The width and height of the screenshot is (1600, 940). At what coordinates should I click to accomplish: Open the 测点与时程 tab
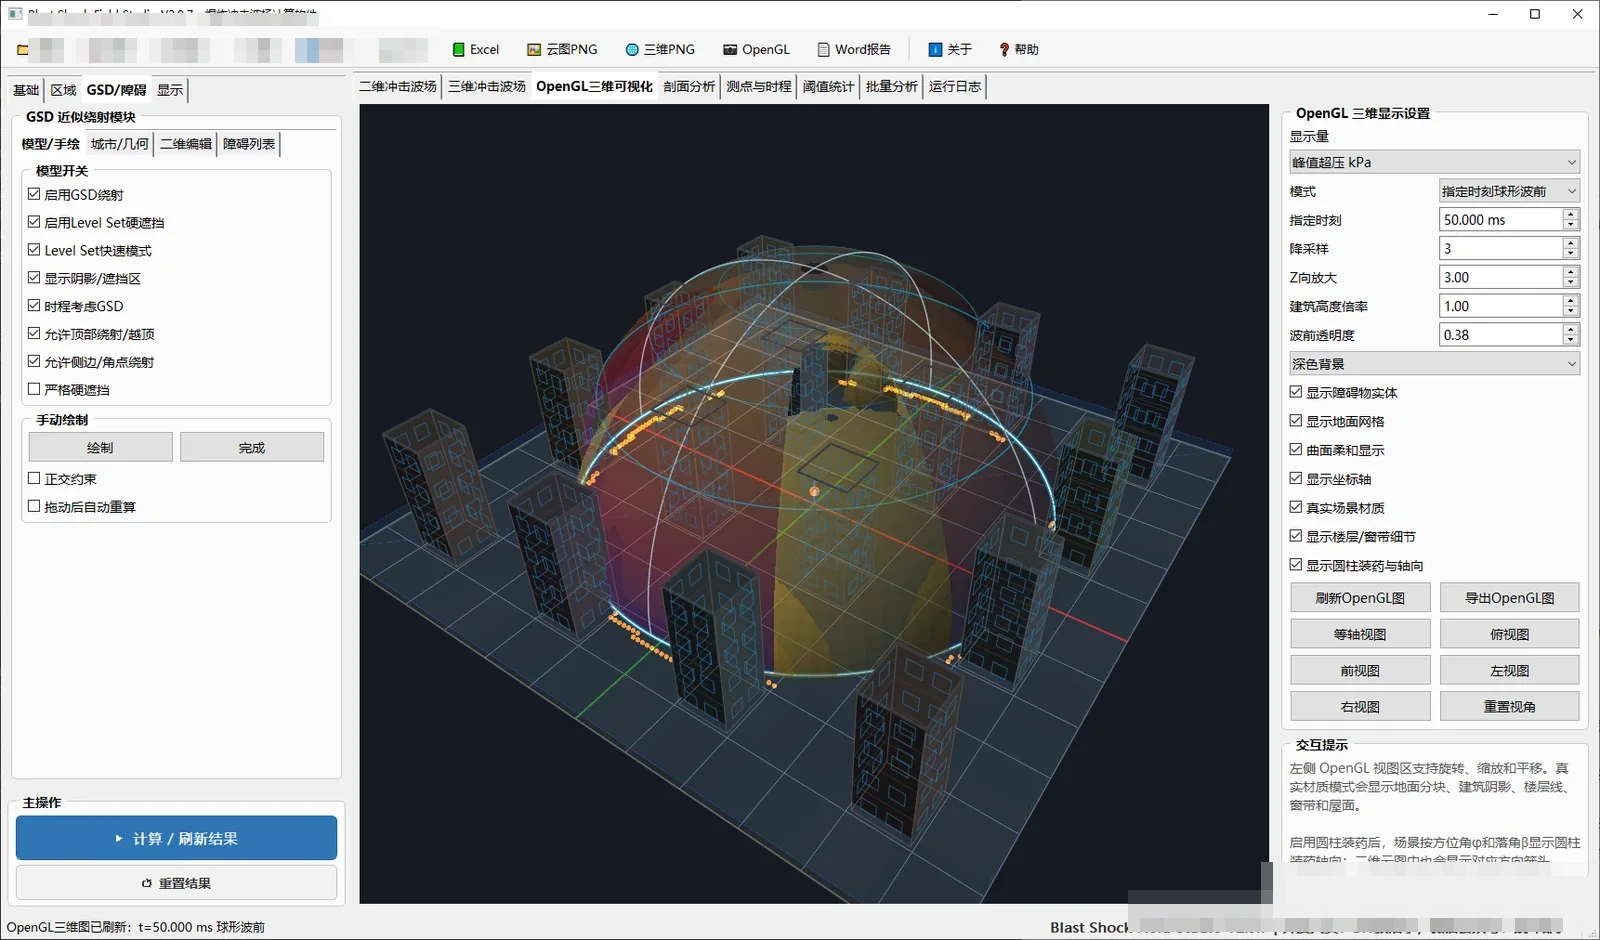click(759, 87)
